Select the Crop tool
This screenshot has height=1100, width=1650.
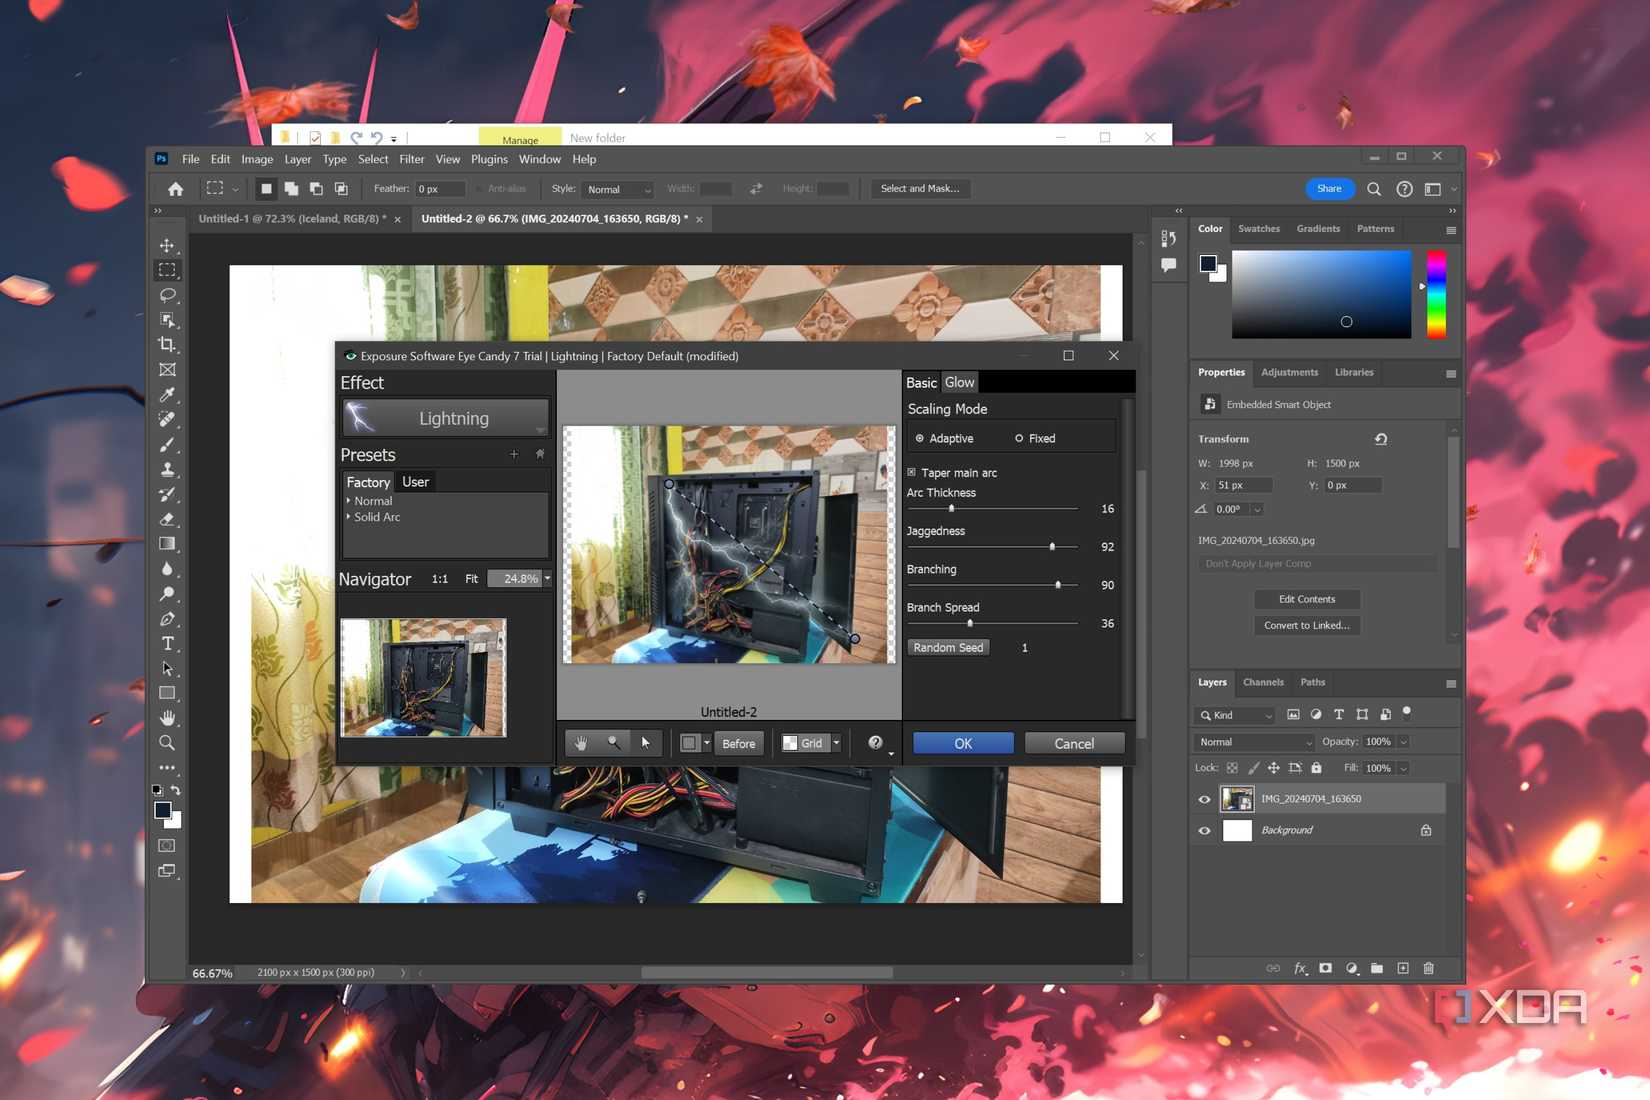point(167,345)
